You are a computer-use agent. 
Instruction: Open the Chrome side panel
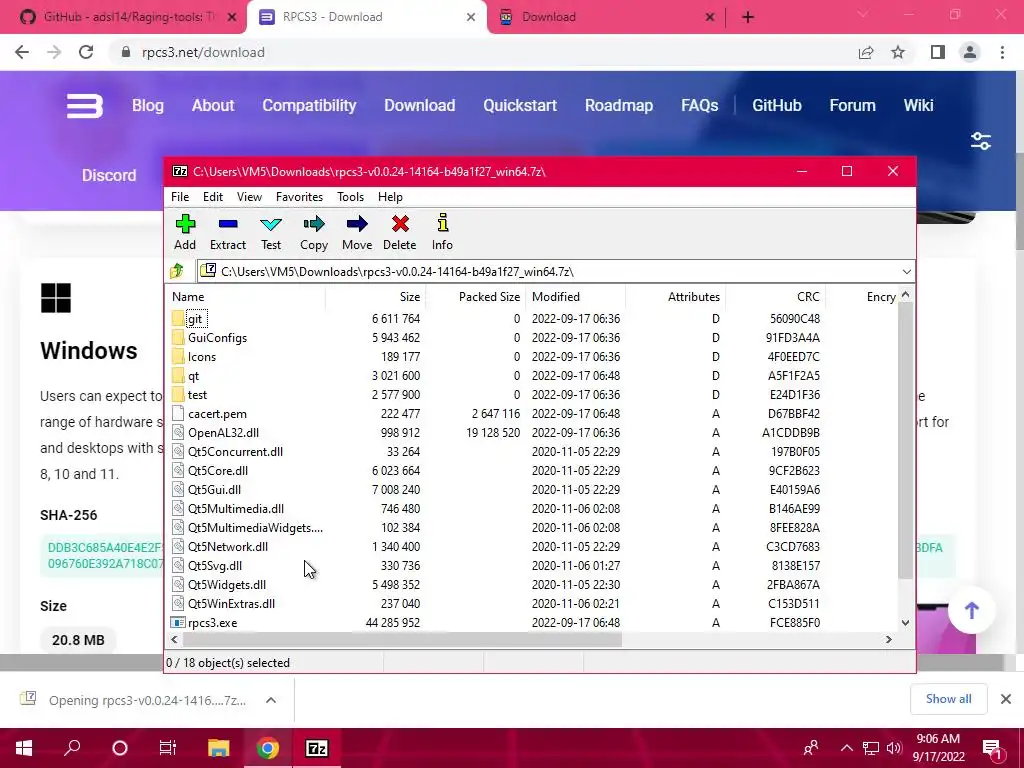point(938,52)
